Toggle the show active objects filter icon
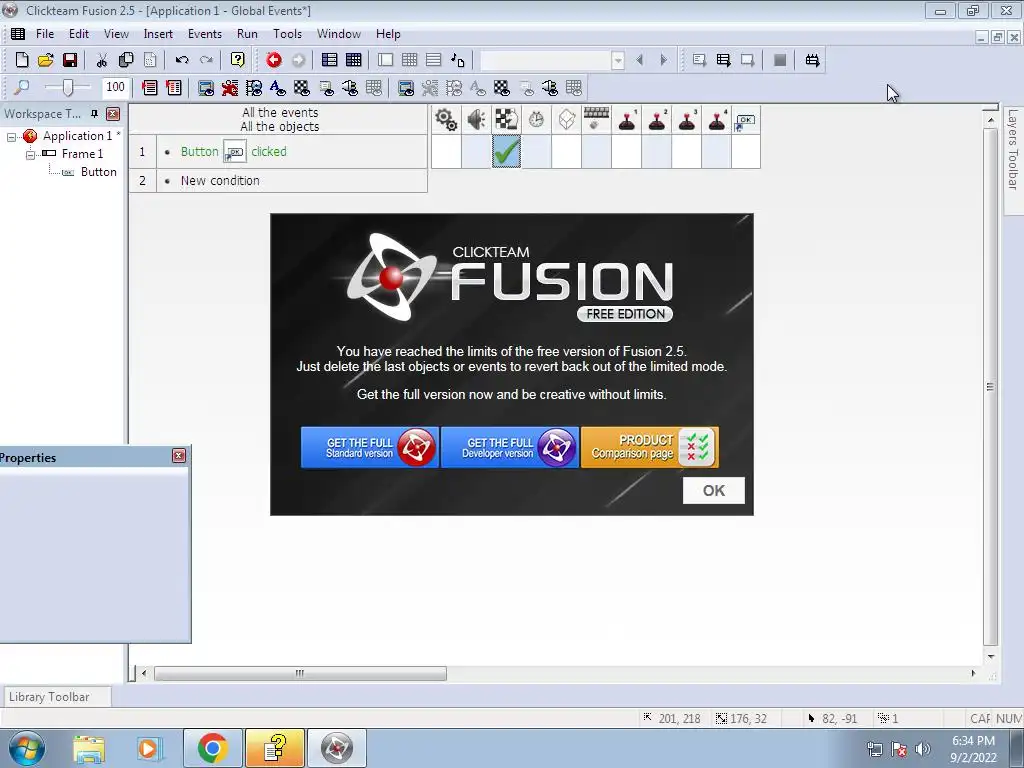Viewport: 1024px width, 768px height. (x=230, y=88)
